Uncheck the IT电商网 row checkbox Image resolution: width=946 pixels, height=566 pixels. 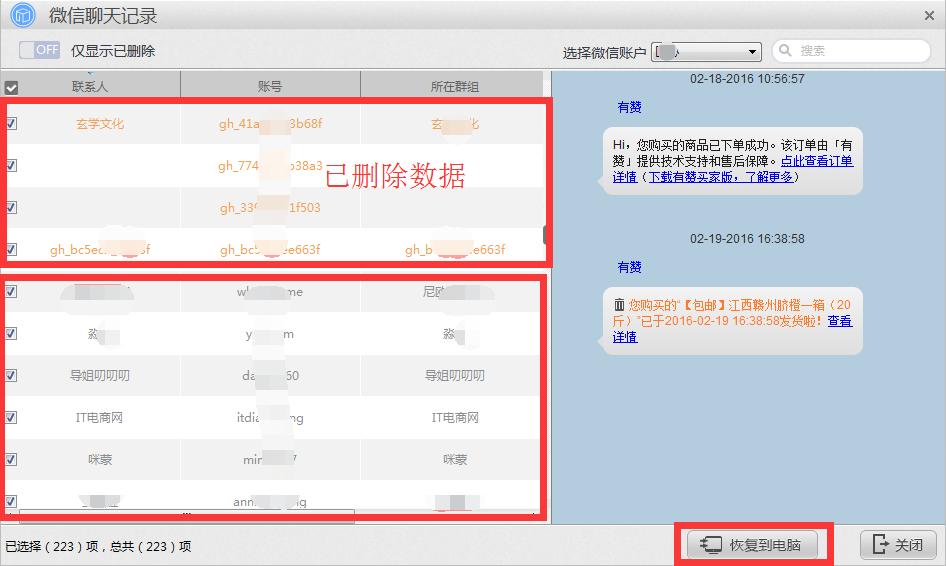pyautogui.click(x=11, y=417)
